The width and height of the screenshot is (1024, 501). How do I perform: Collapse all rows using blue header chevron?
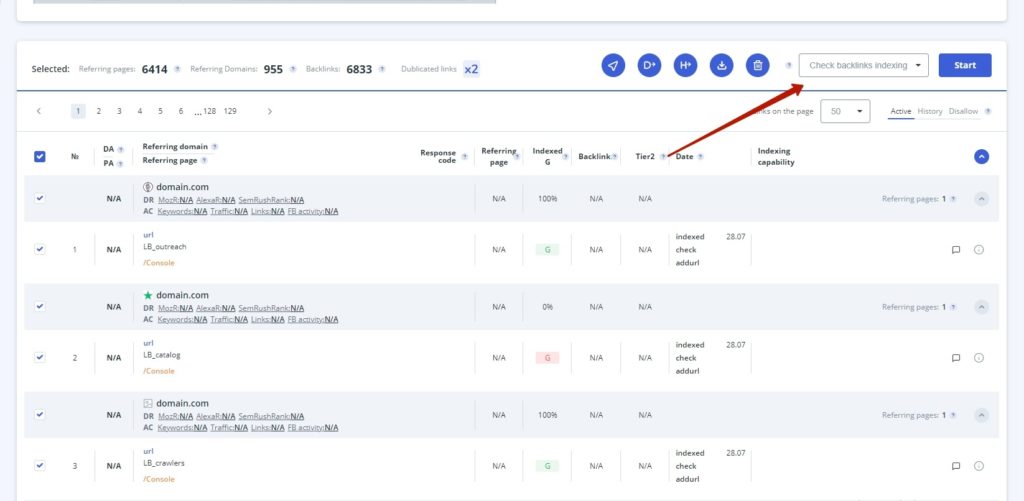[x=981, y=156]
